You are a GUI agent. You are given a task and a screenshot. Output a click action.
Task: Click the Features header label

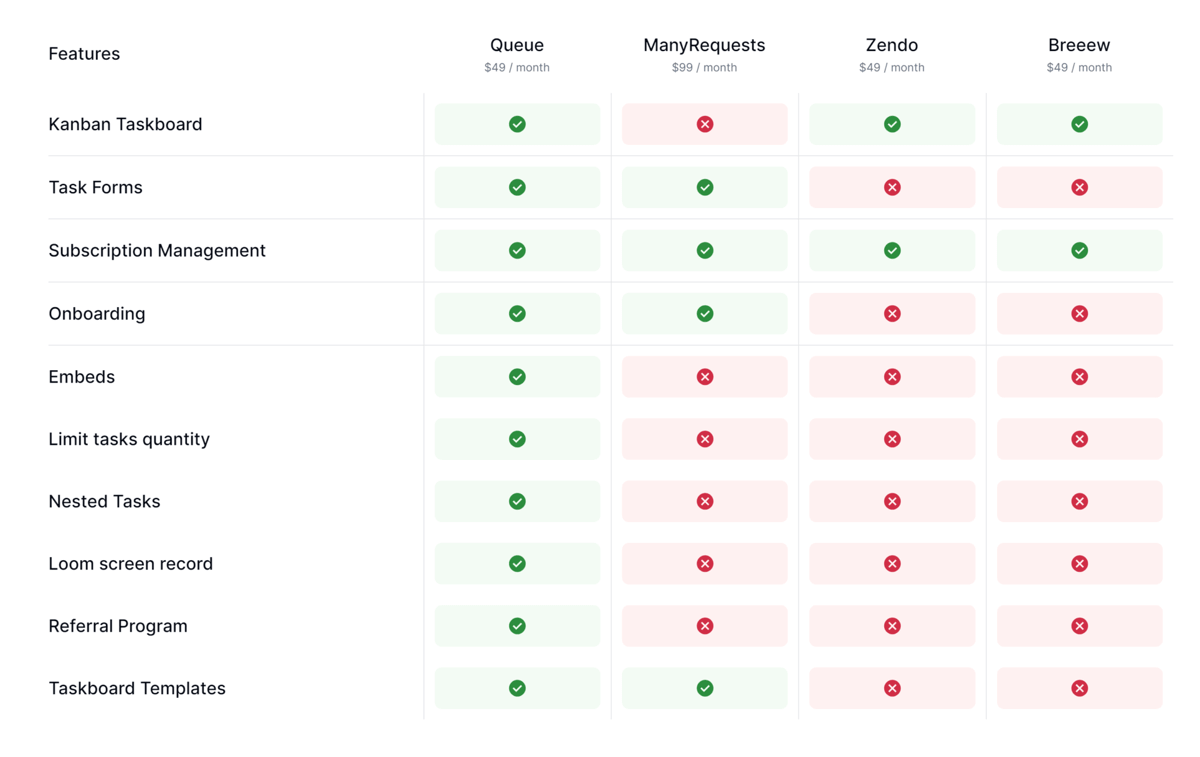[x=84, y=54]
